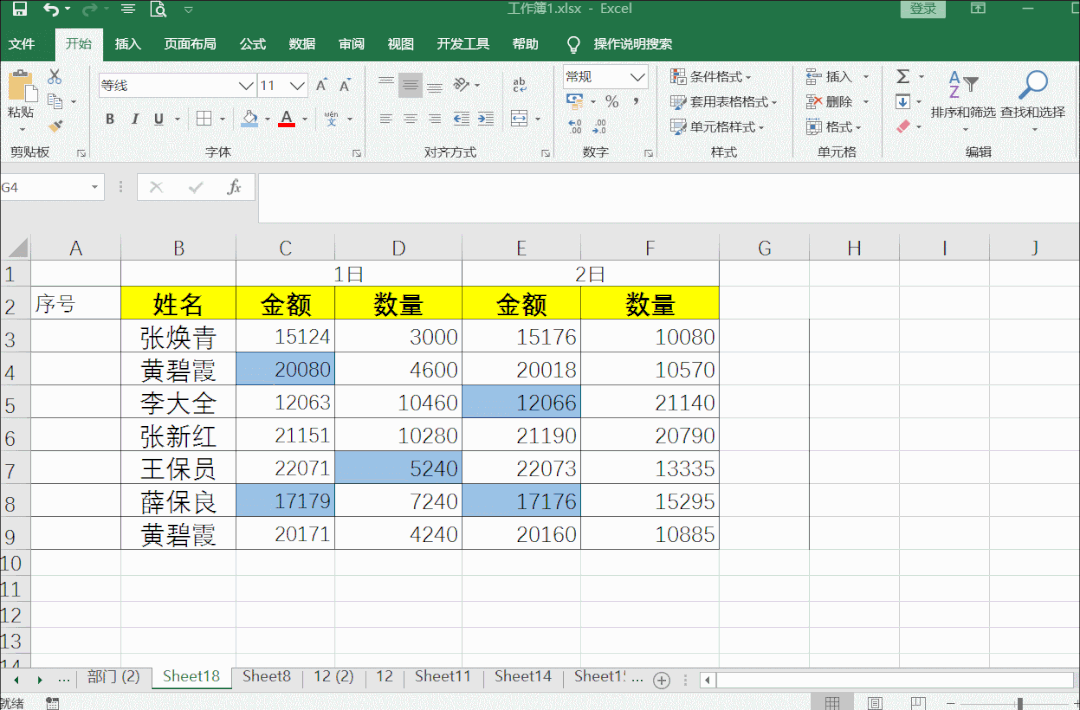Toggle align text right
1080x710 pixels.
[435, 118]
